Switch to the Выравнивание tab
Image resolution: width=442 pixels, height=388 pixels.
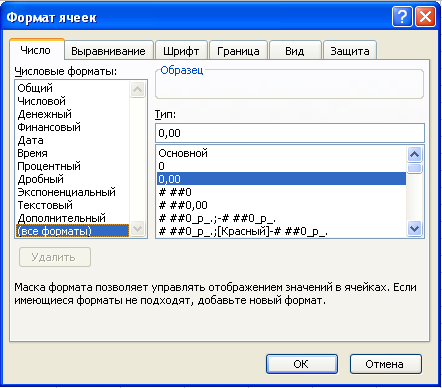108,51
